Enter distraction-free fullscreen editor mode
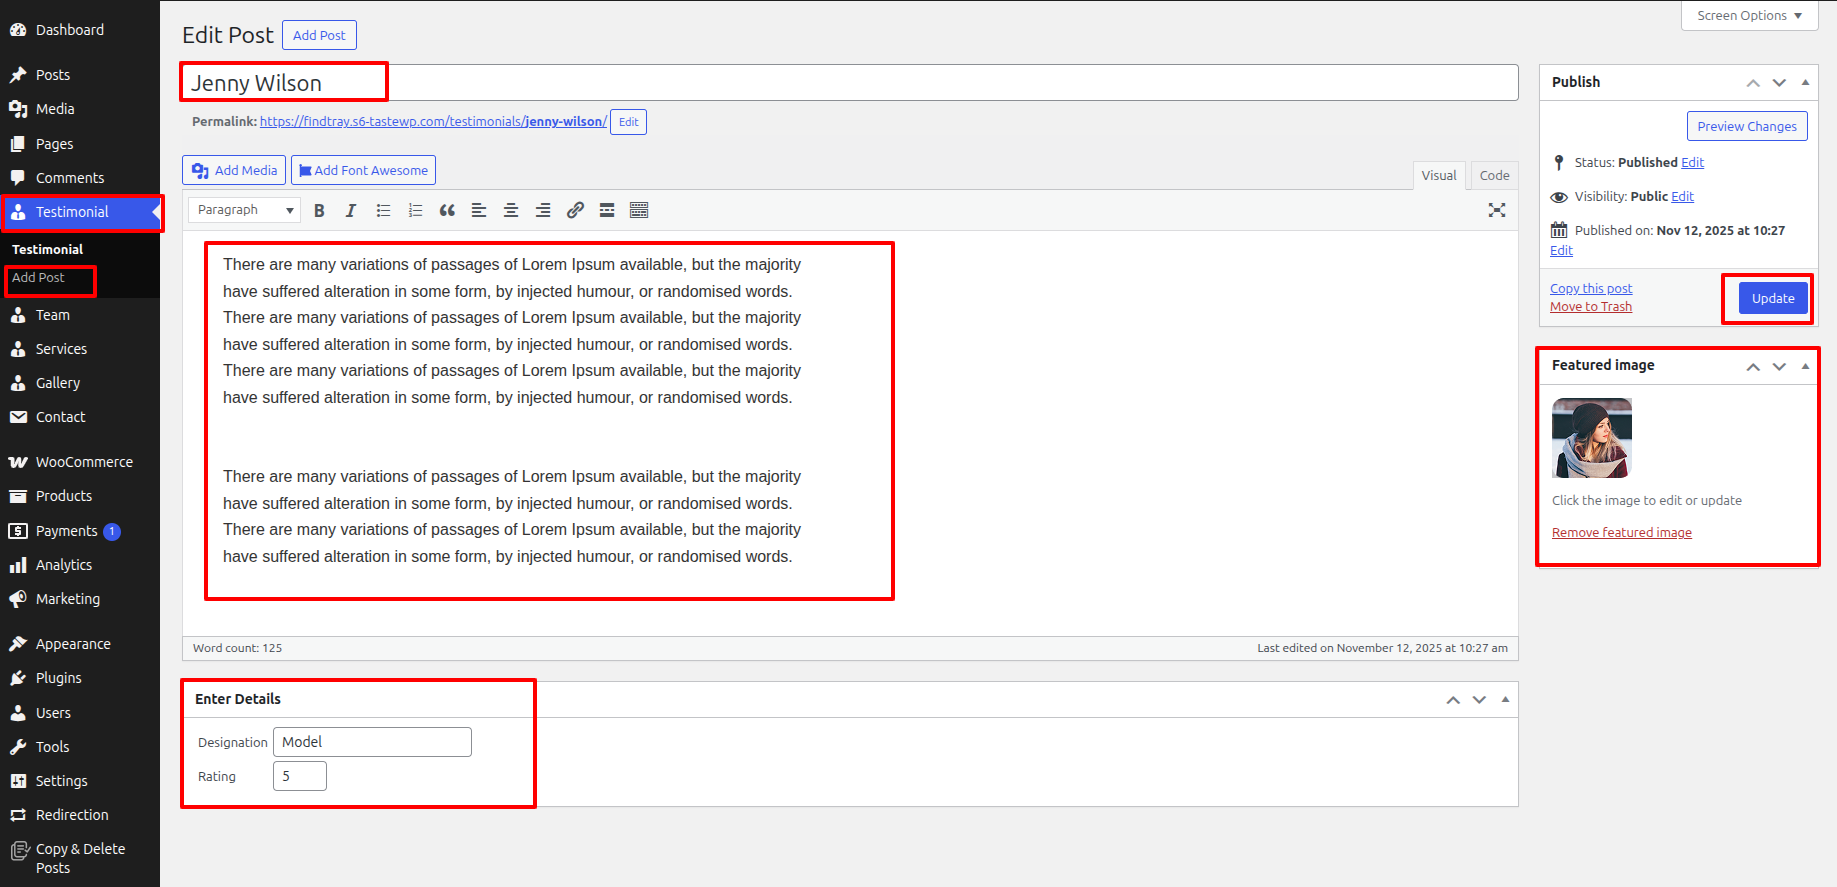 1496,210
